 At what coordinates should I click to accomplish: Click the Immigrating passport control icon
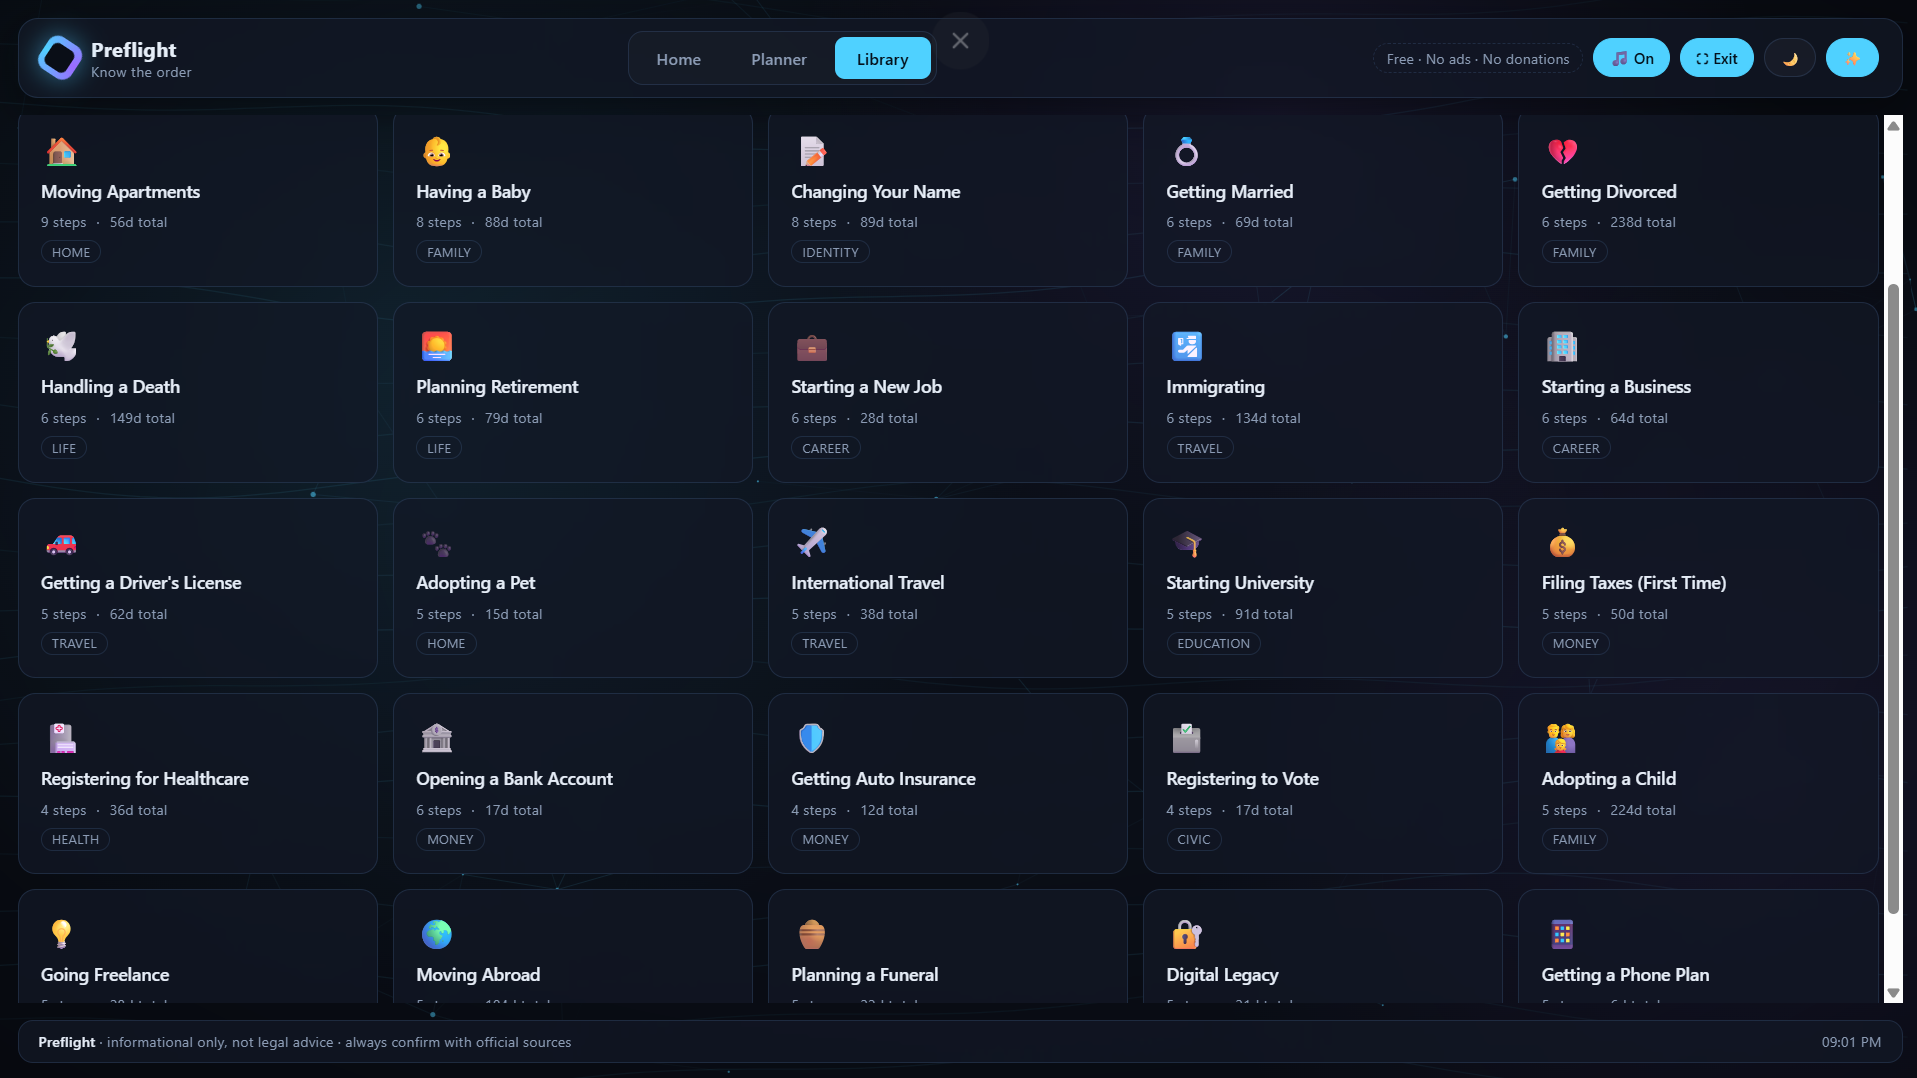(x=1186, y=346)
